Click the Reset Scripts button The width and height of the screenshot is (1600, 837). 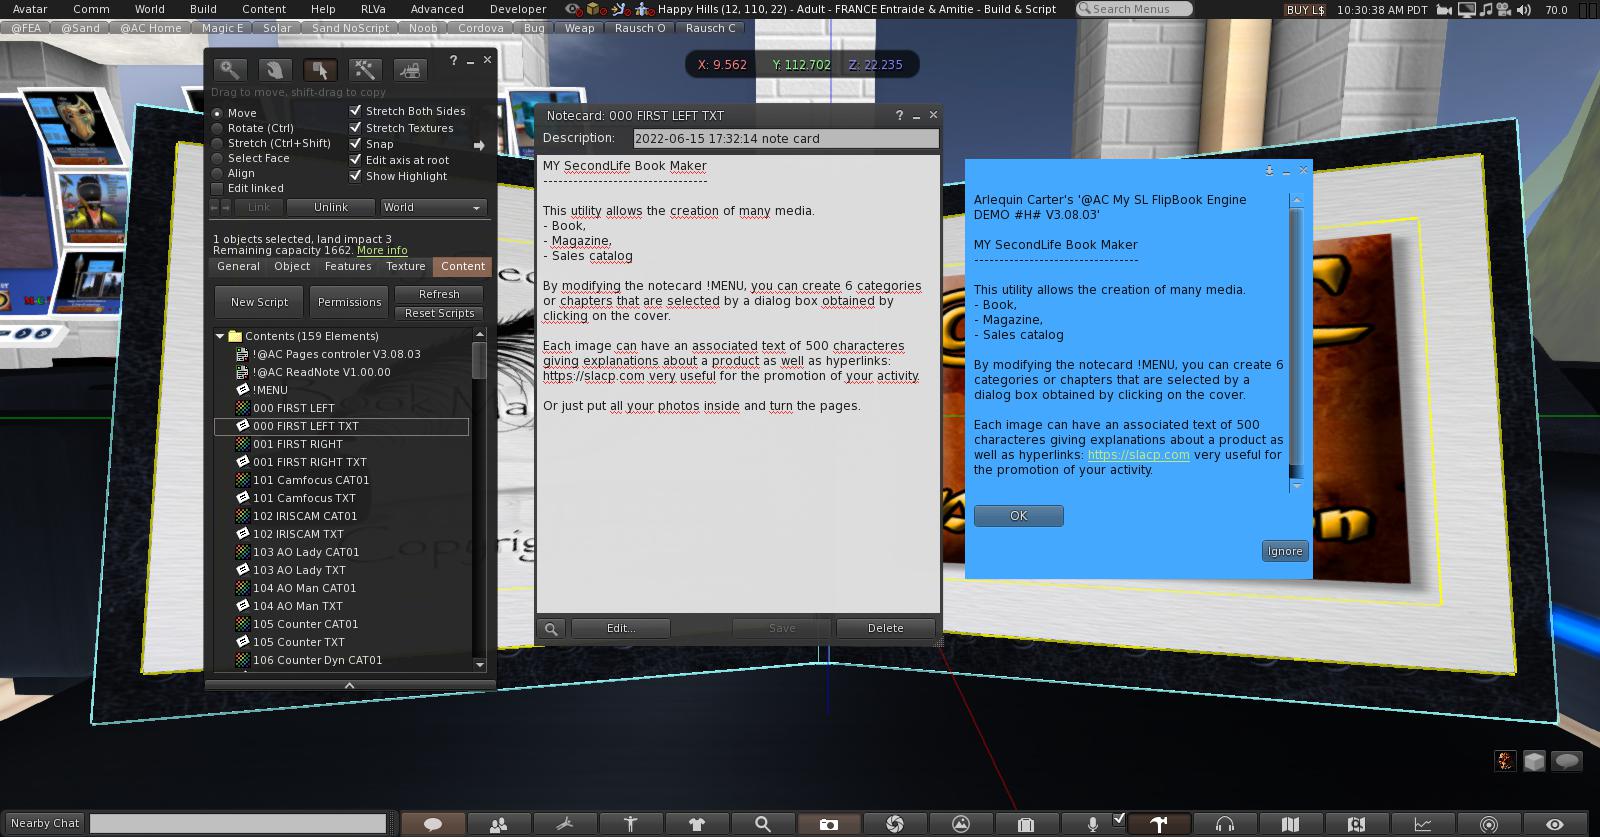click(439, 313)
